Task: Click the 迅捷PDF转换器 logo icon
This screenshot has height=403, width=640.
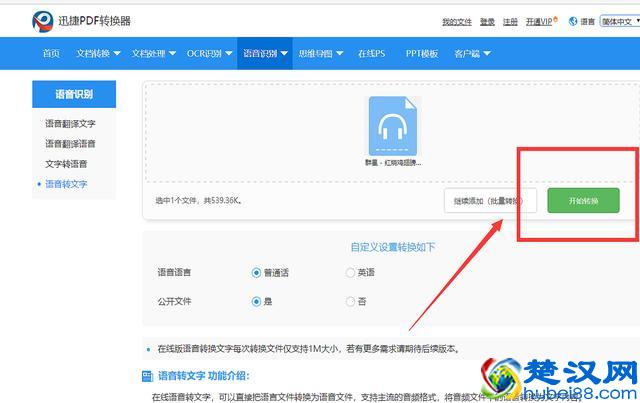Action: tap(42, 21)
